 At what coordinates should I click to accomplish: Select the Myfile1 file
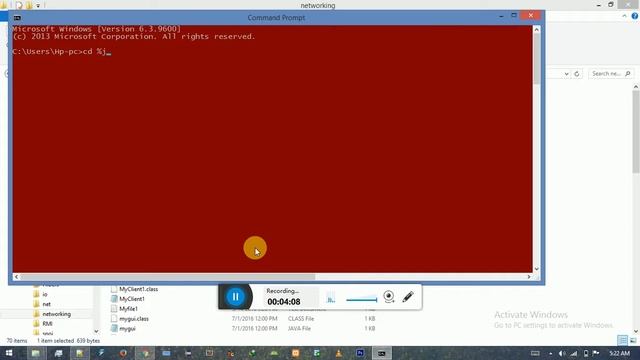pyautogui.click(x=128, y=309)
